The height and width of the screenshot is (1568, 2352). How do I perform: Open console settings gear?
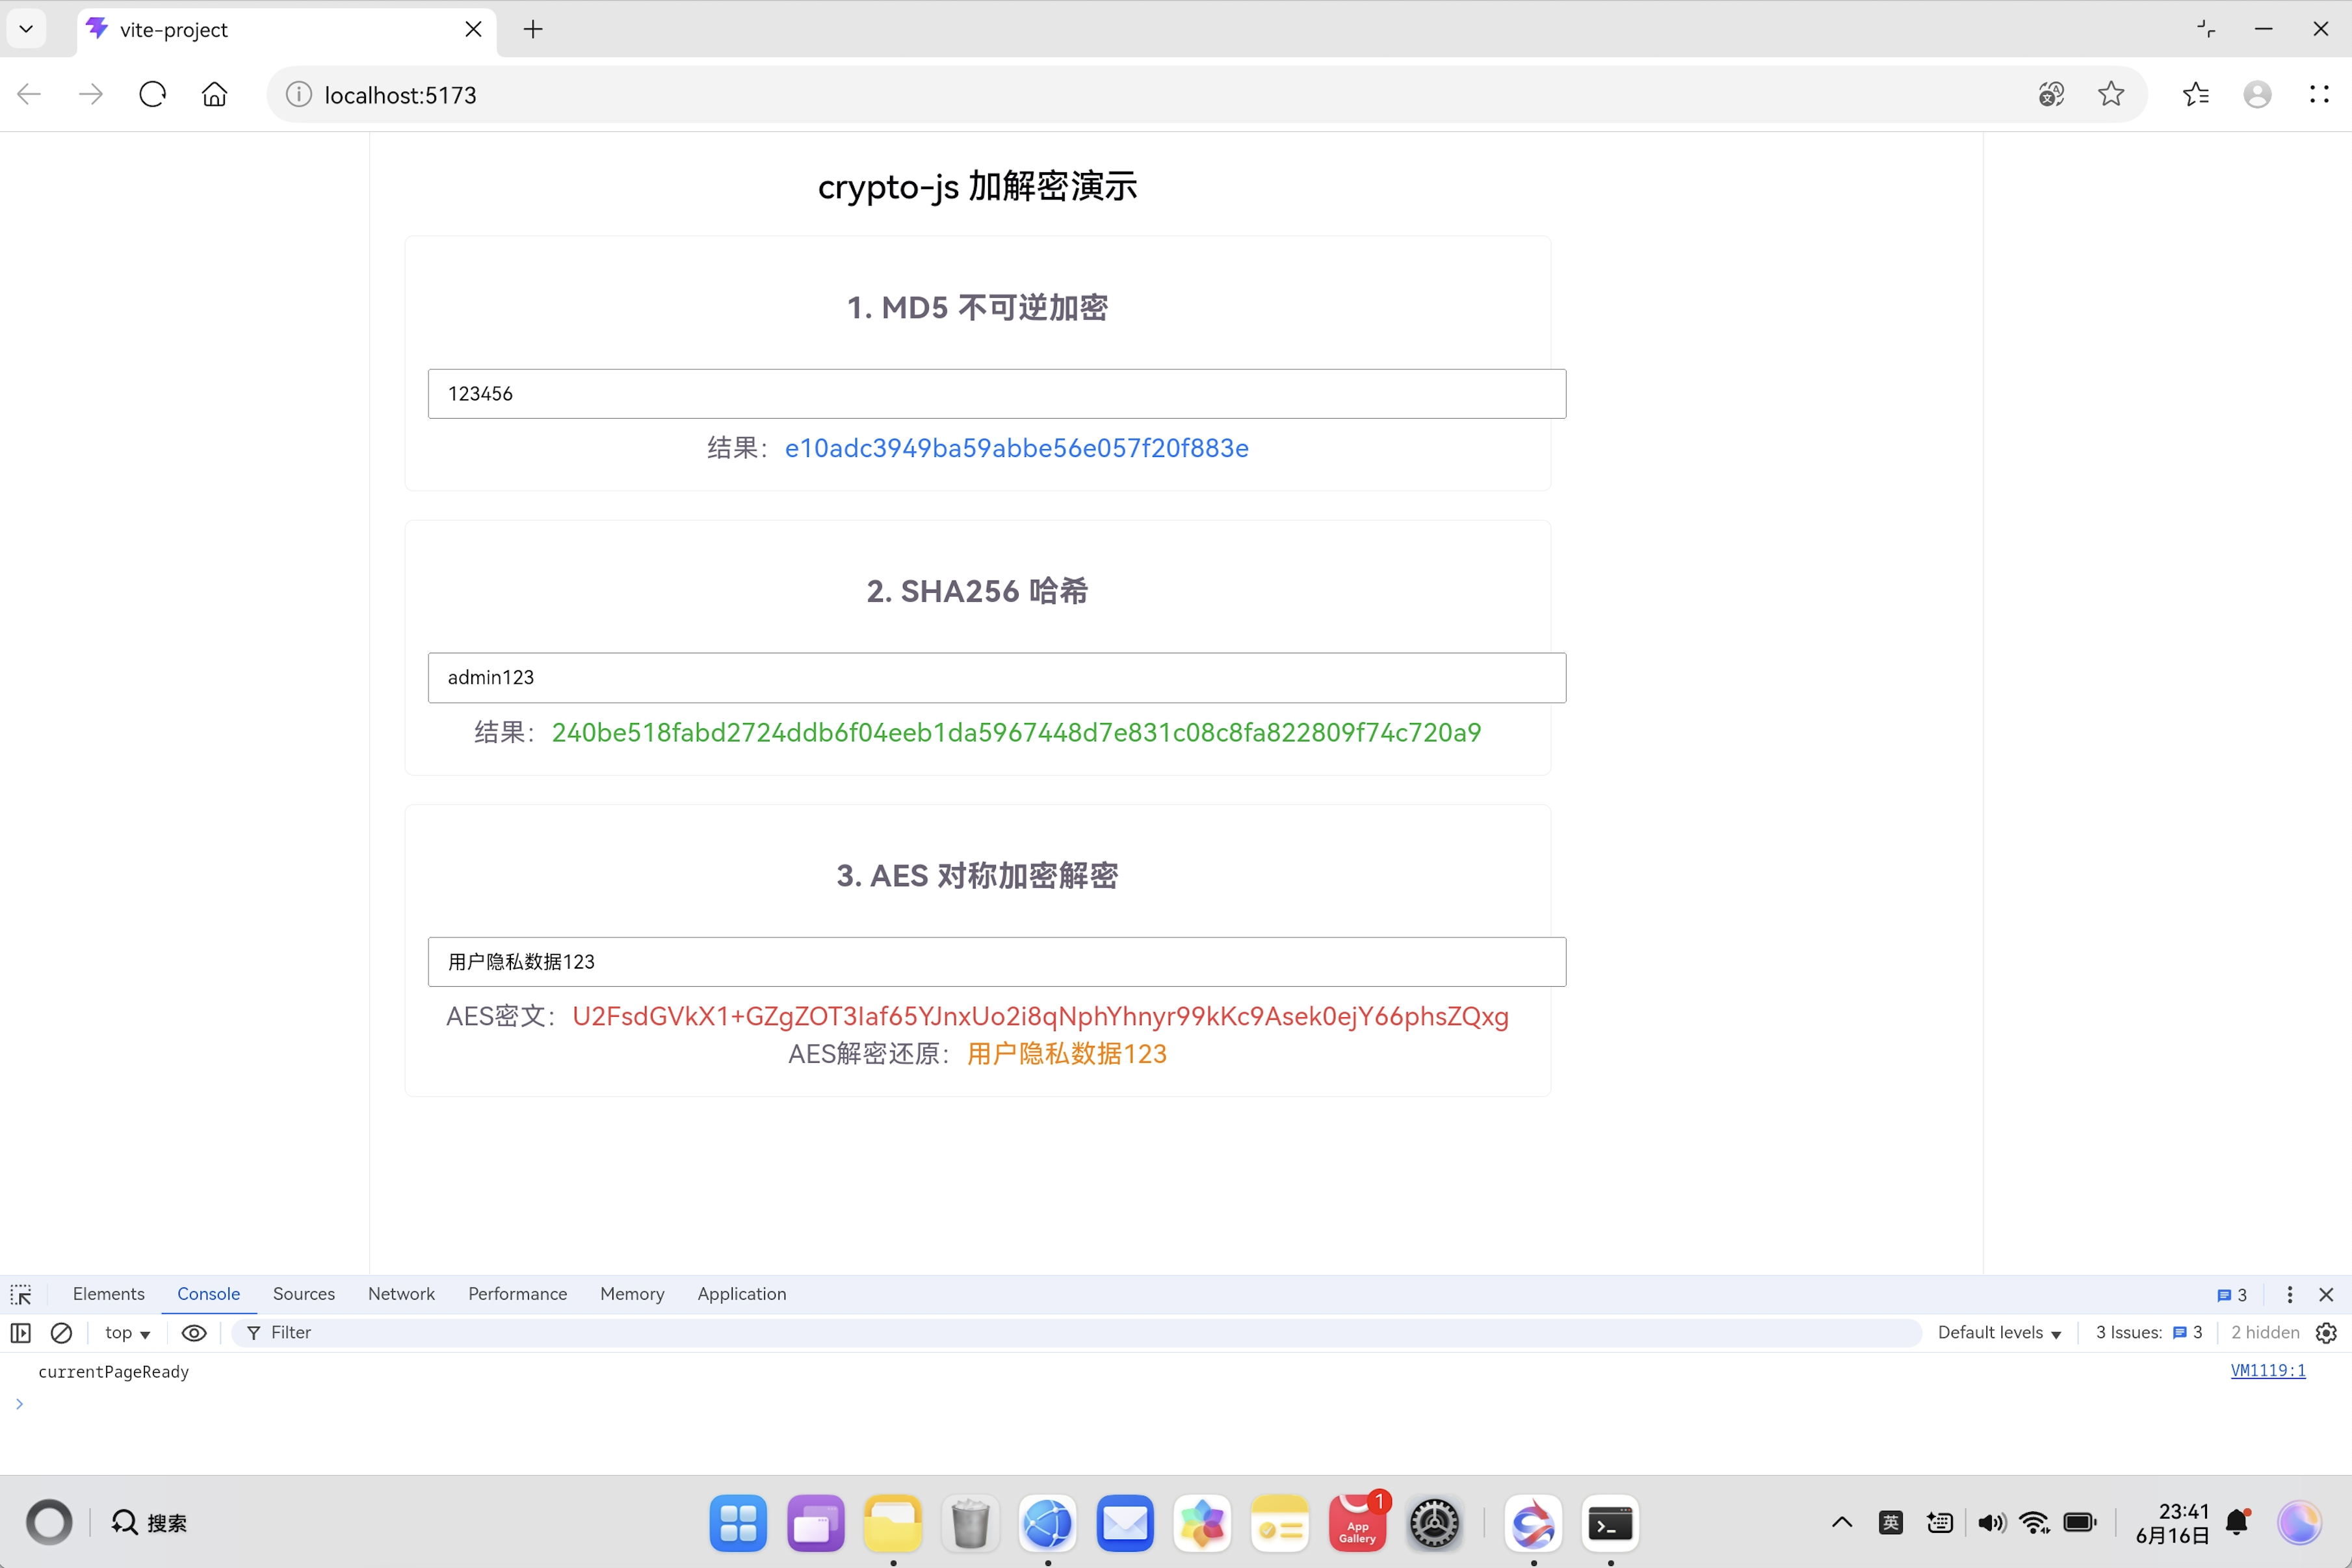[2326, 1332]
